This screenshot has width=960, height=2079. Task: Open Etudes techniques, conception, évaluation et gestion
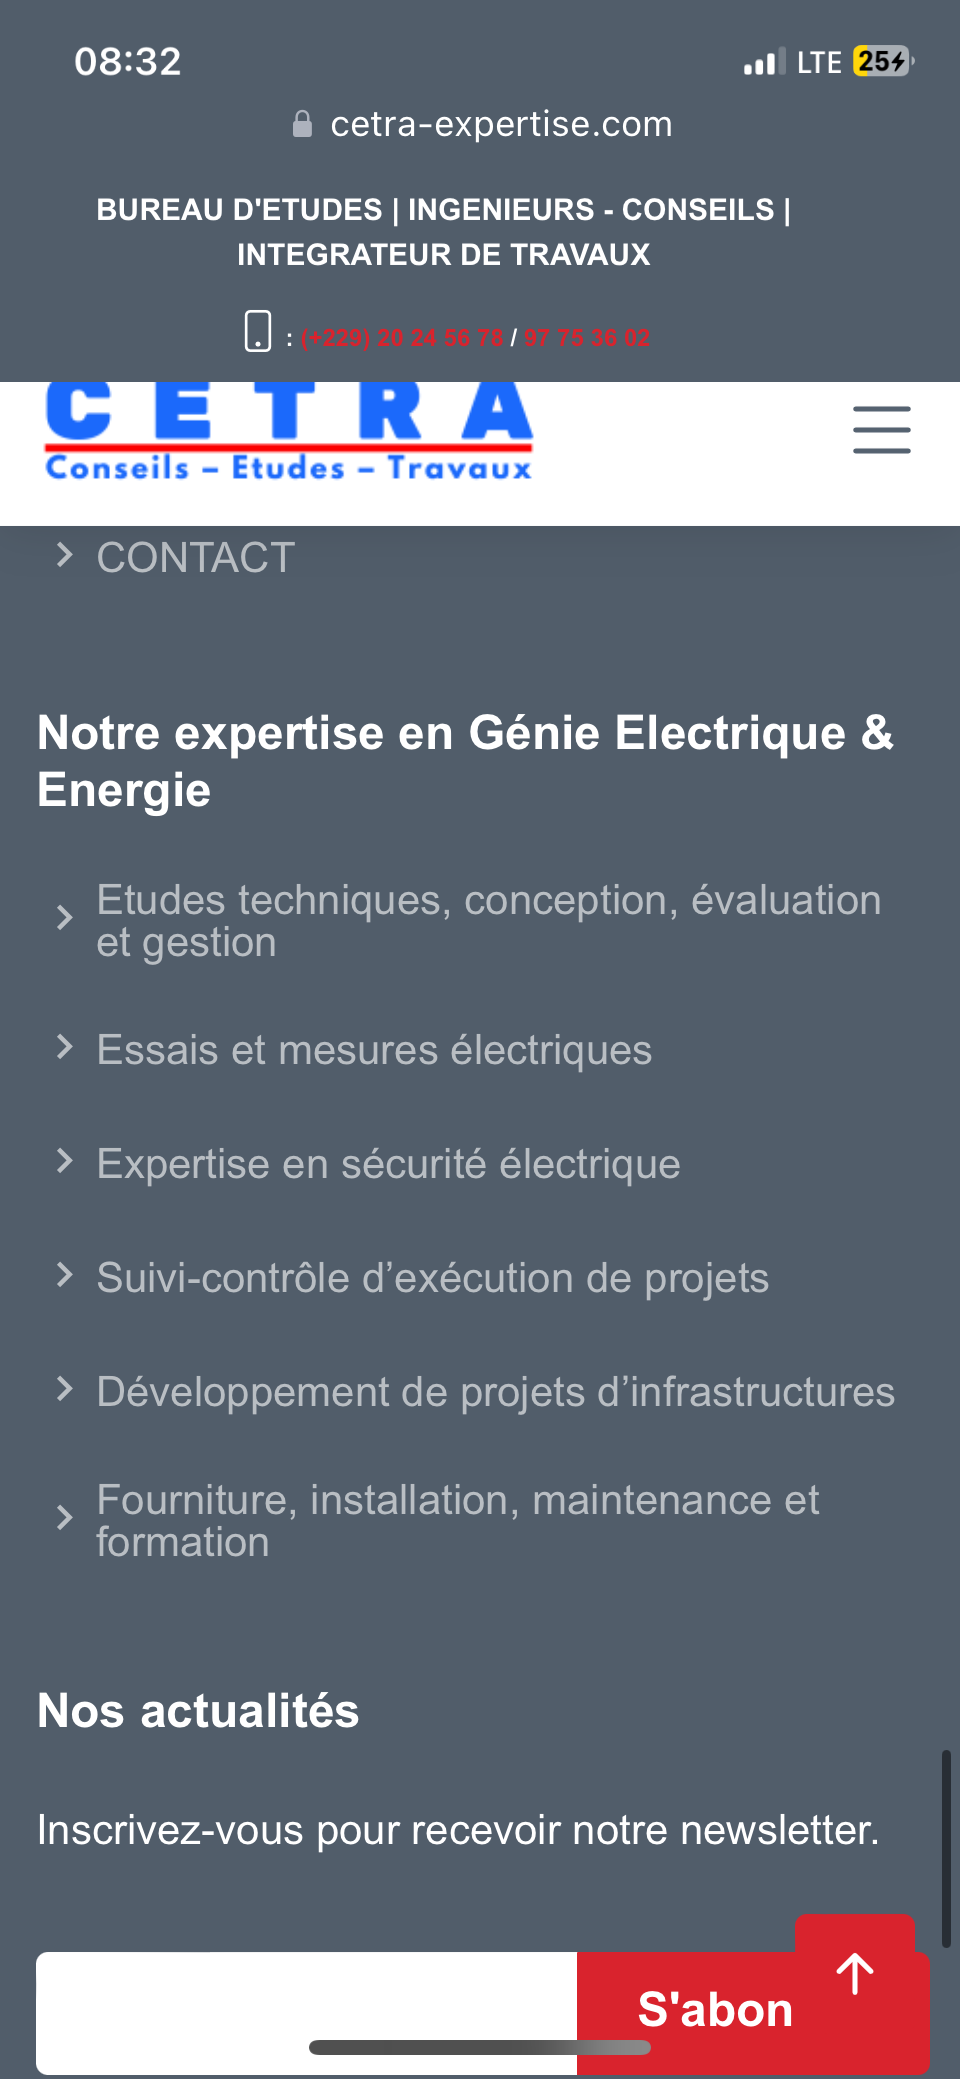pos(488,921)
